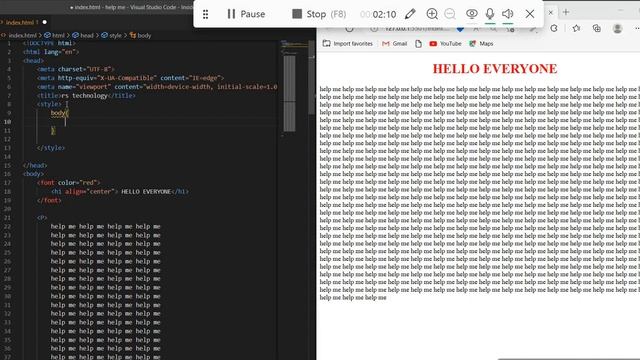Open YouTube bookmark
The width and height of the screenshot is (640, 360).
[445, 44]
